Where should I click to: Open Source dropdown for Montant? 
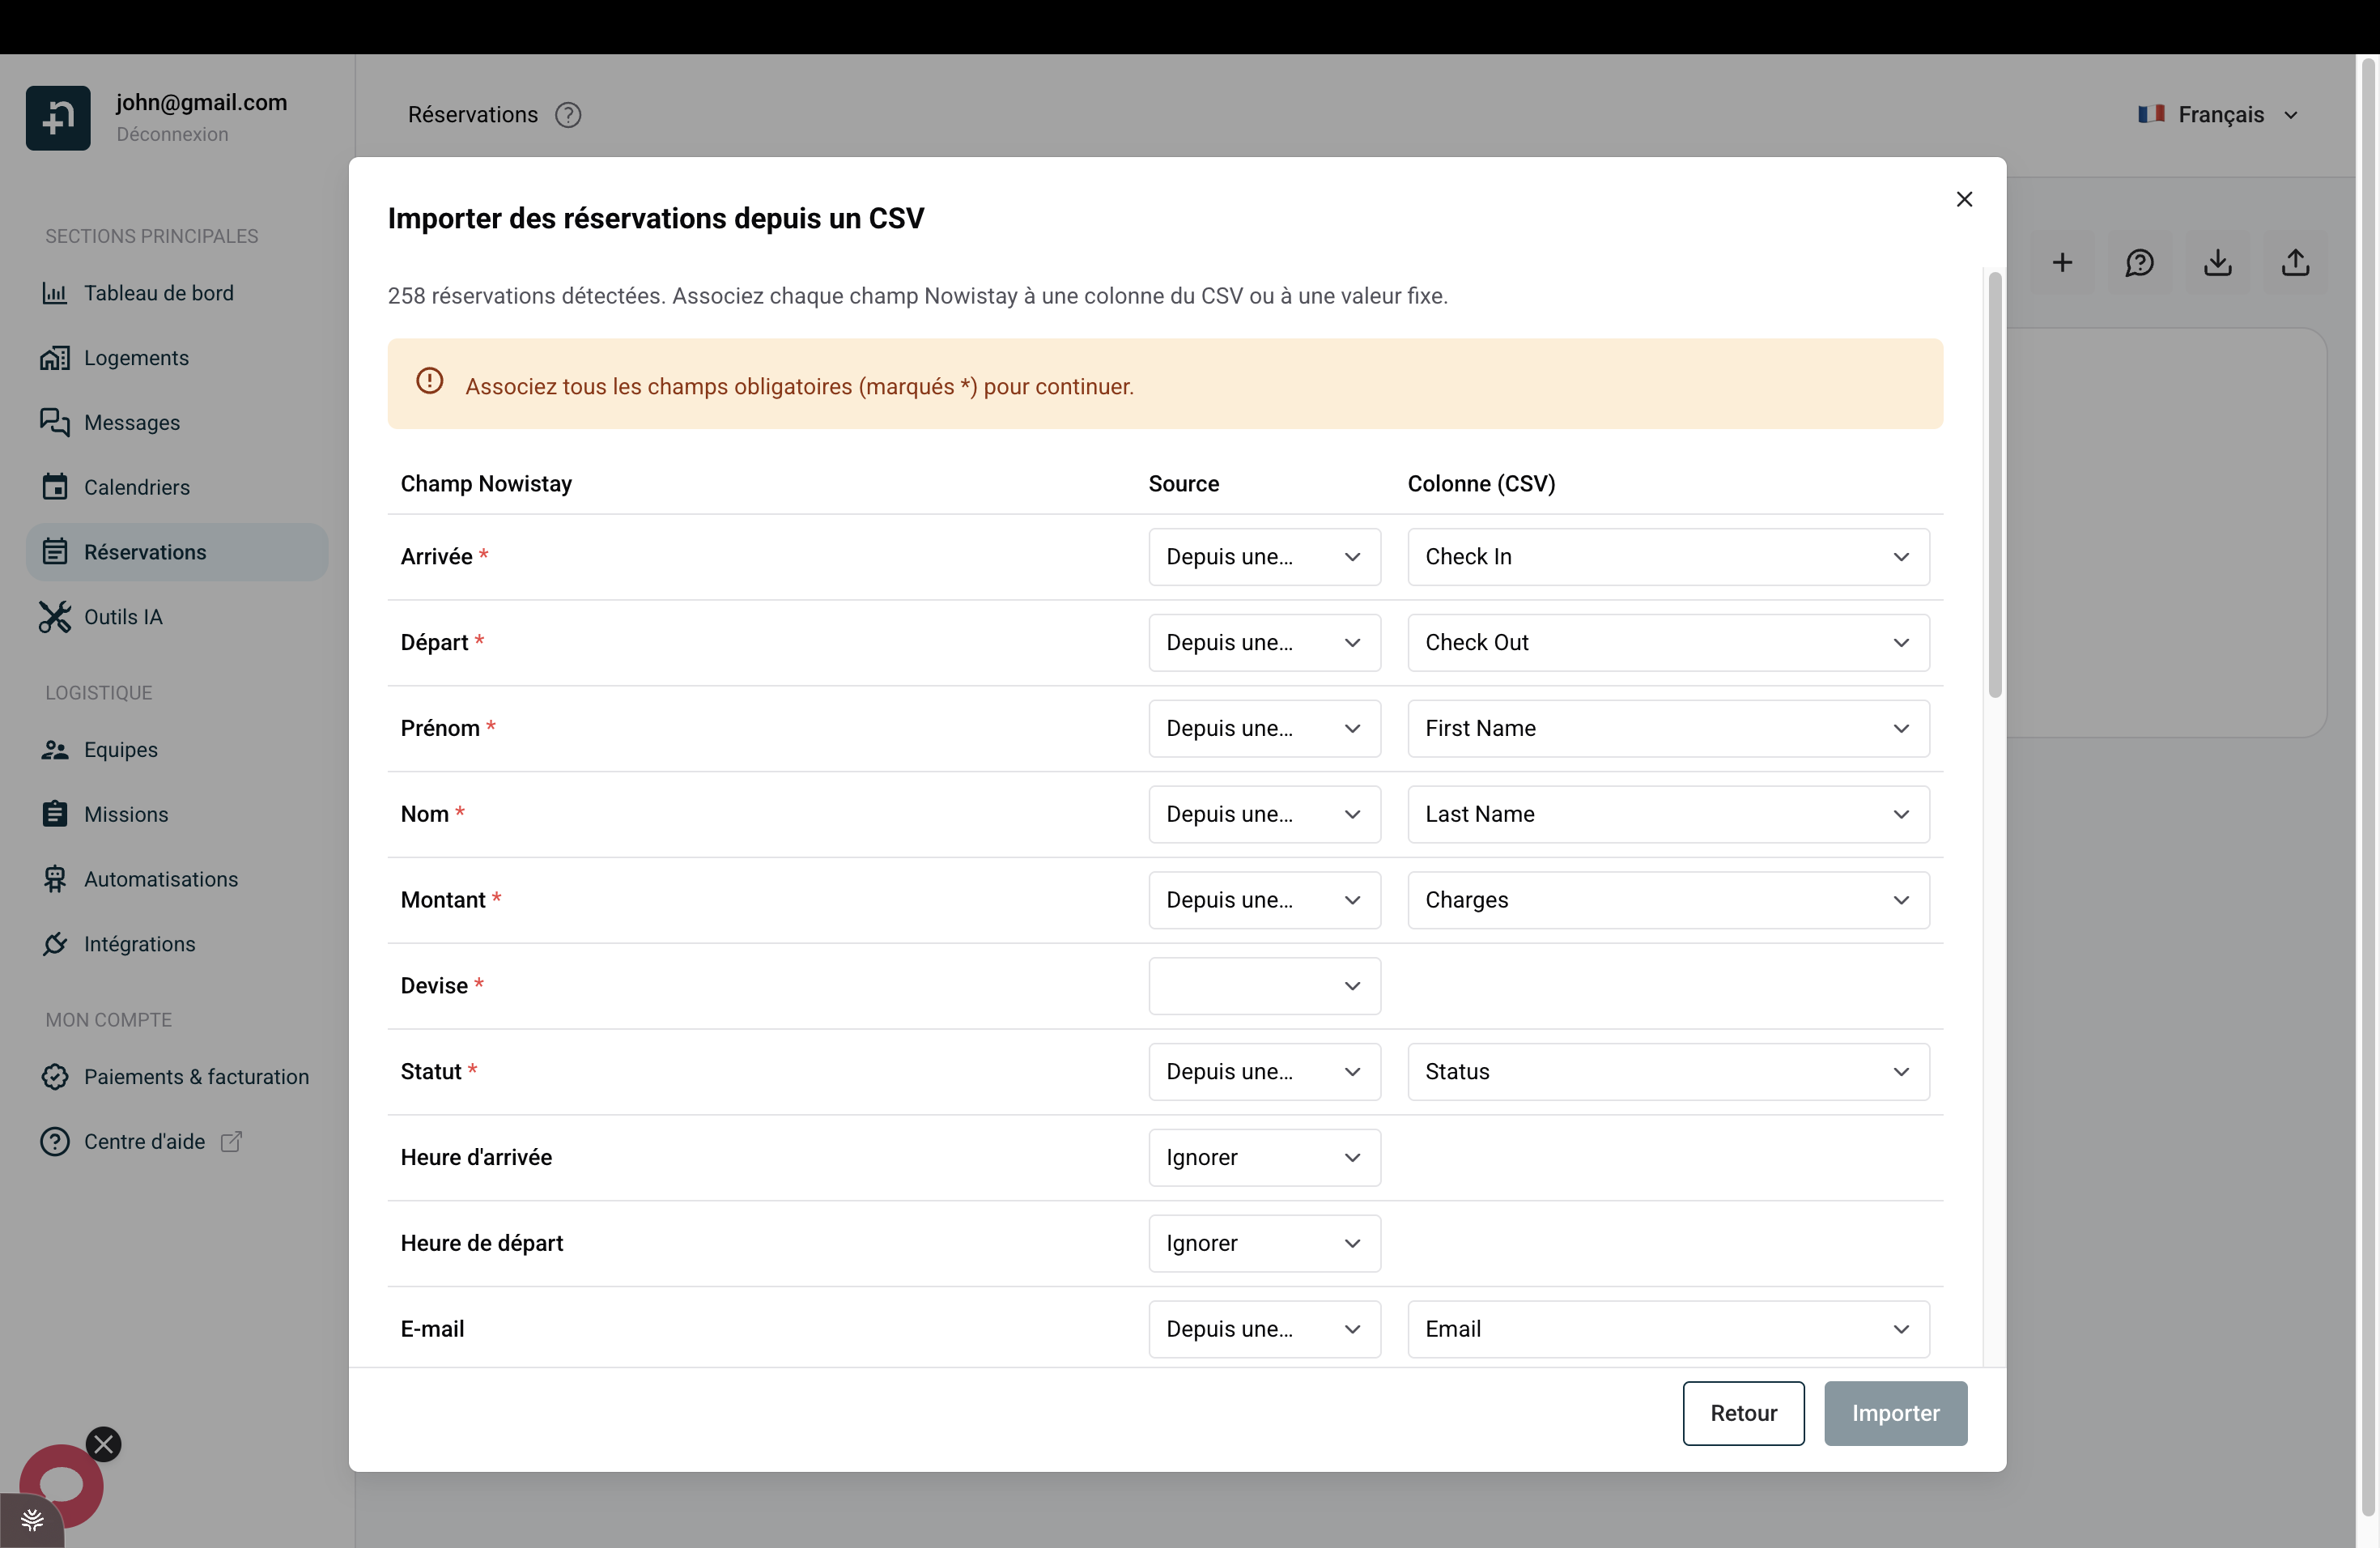coord(1264,901)
